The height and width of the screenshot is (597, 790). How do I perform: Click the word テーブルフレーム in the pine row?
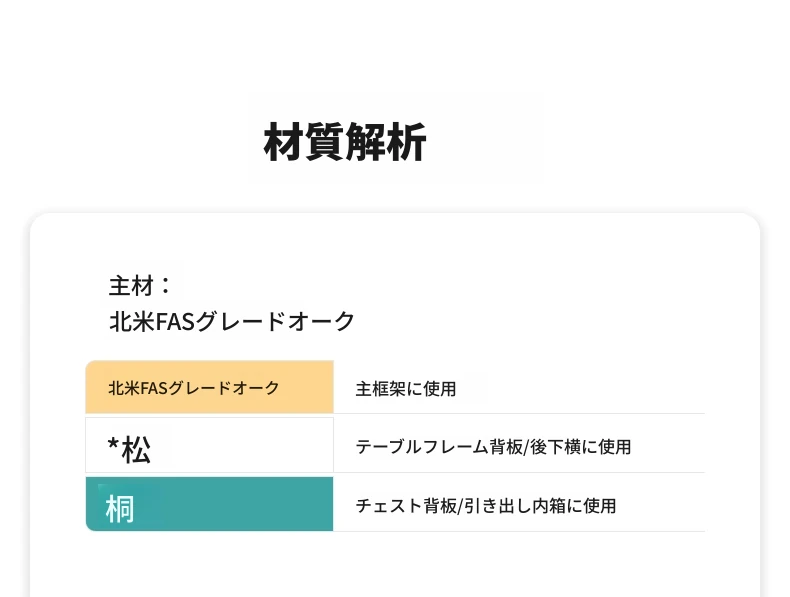point(422,447)
